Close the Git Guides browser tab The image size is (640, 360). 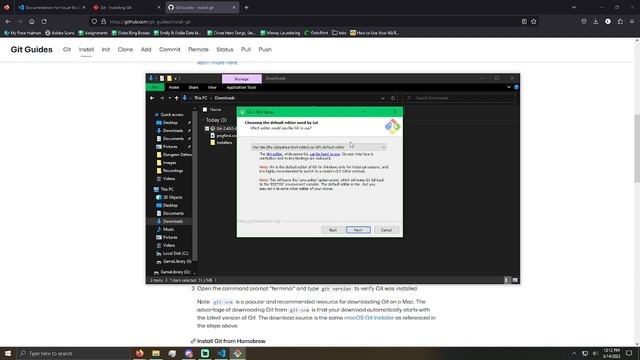(x=234, y=7)
